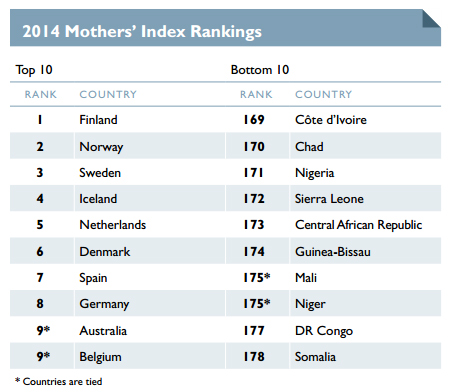Select Côte d'Ivoire in the Bottom 10
Screen dimensions: 450x392
(x=331, y=120)
